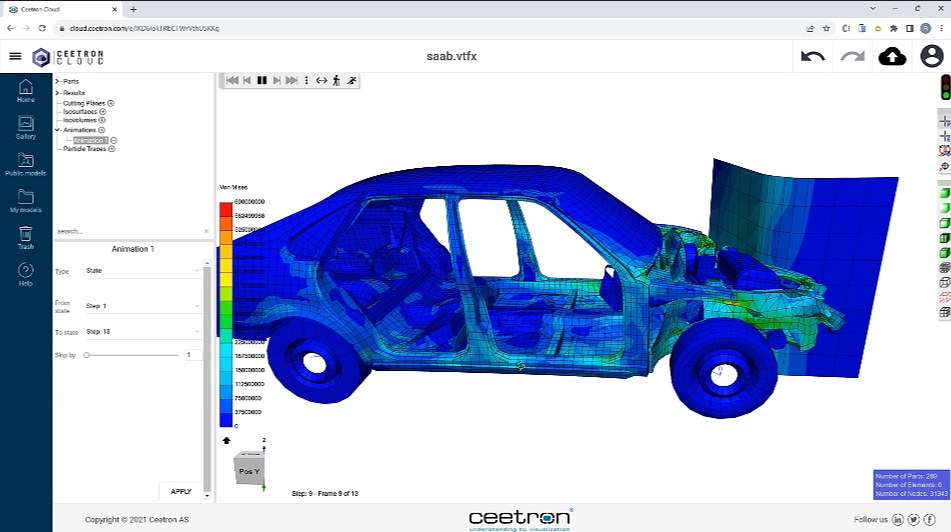The height and width of the screenshot is (532, 951).
Task: Choose the red dashed cube draw style
Action: tap(944, 297)
